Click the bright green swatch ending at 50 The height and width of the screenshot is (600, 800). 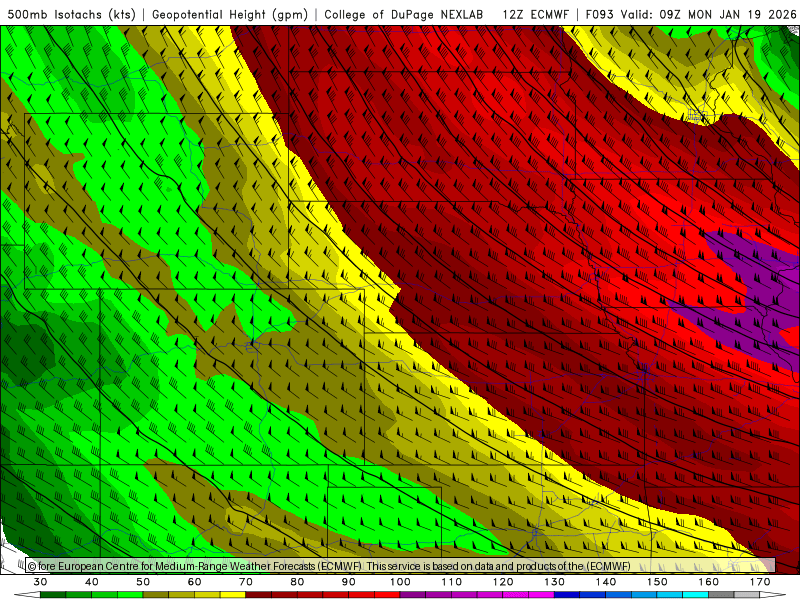click(130, 595)
